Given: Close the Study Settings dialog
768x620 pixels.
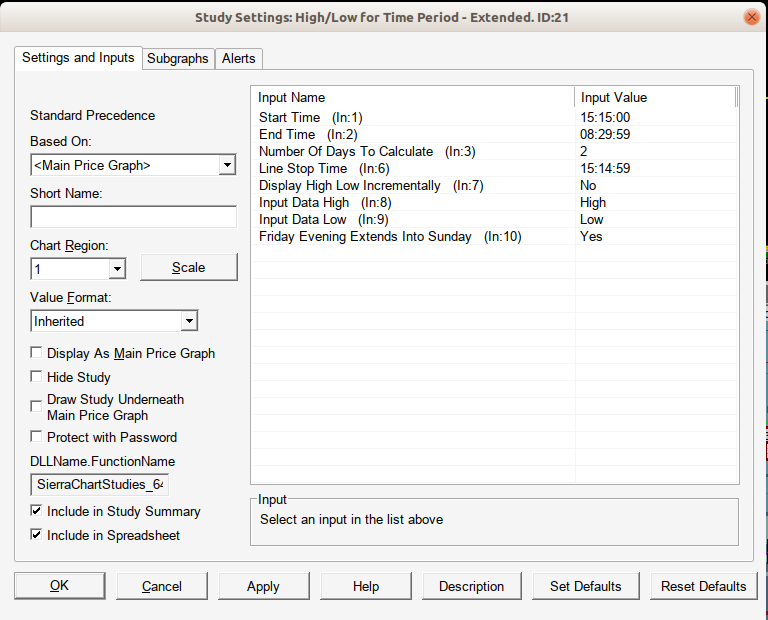Looking at the screenshot, I should [x=751, y=17].
